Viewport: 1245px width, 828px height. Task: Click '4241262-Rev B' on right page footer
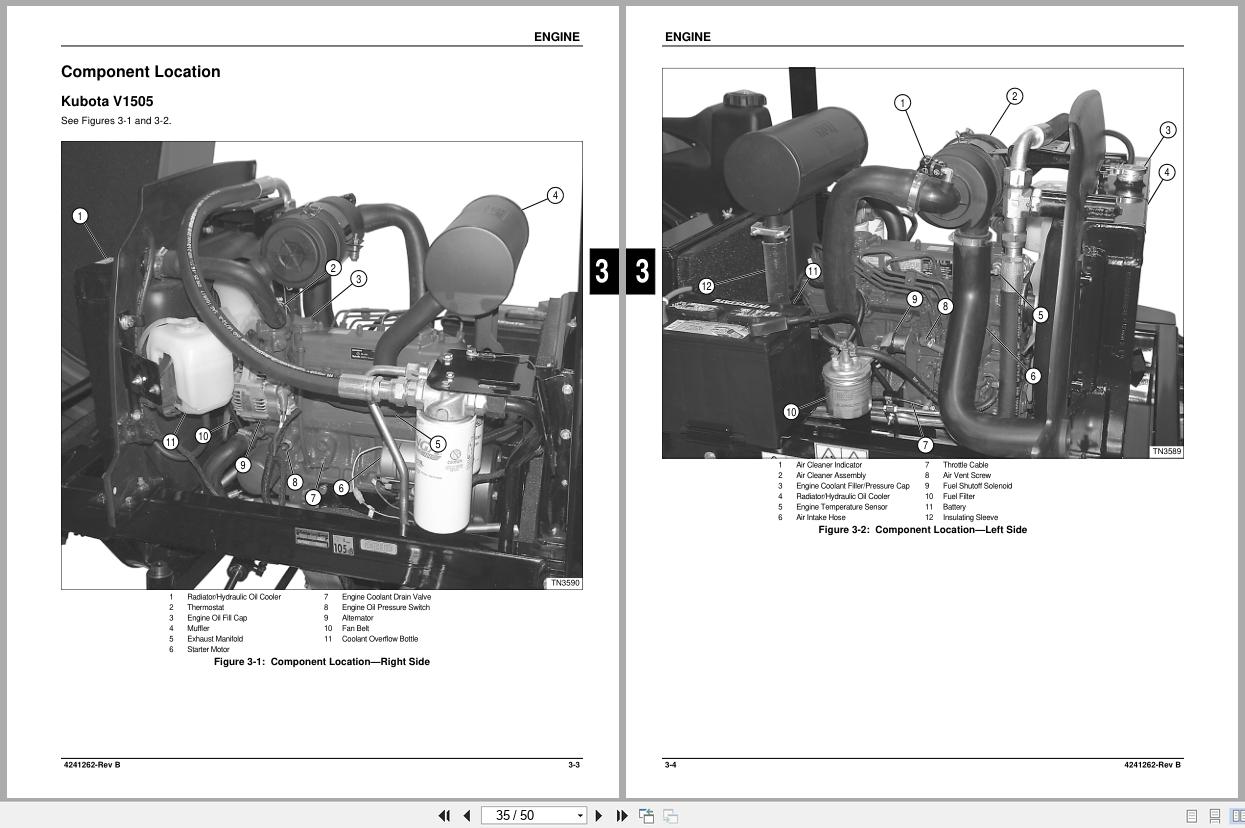tap(1152, 765)
